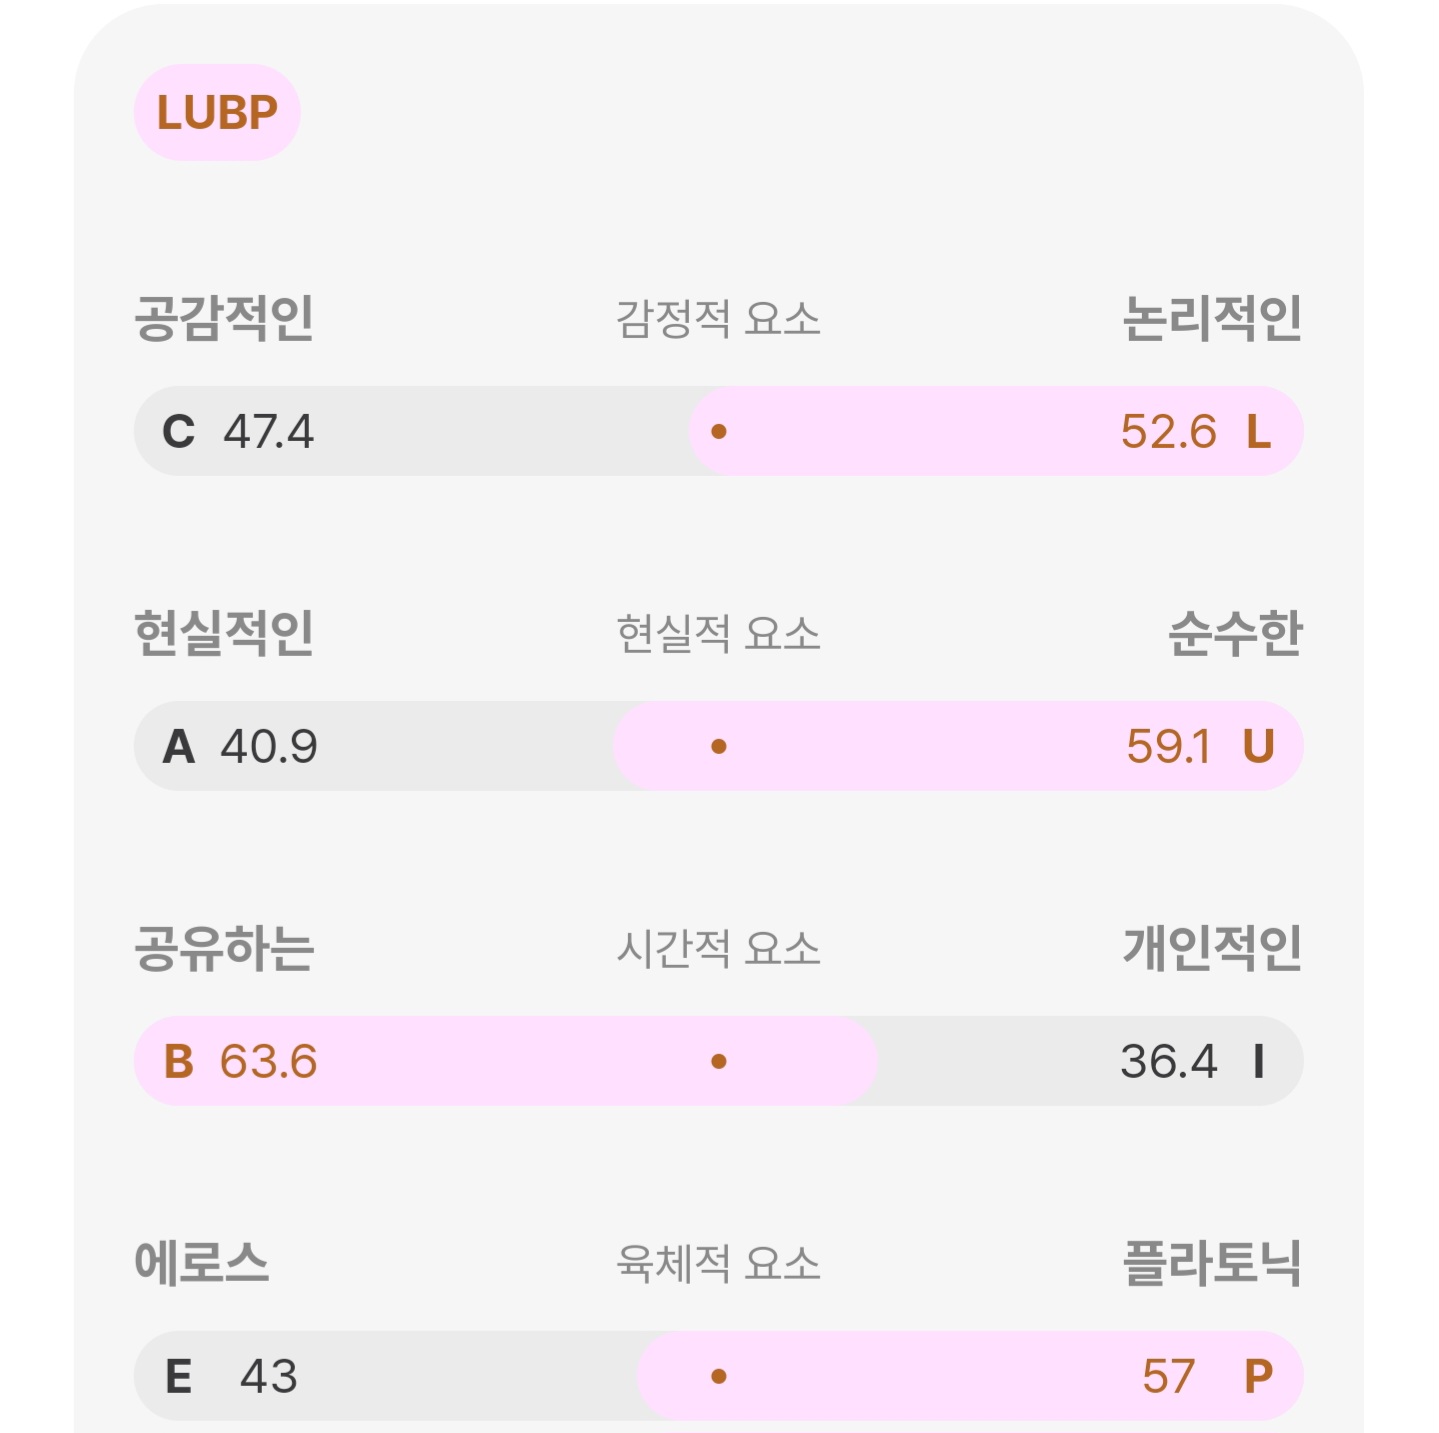
Task: Click the B 63.6 score
Action: click(x=240, y=1062)
